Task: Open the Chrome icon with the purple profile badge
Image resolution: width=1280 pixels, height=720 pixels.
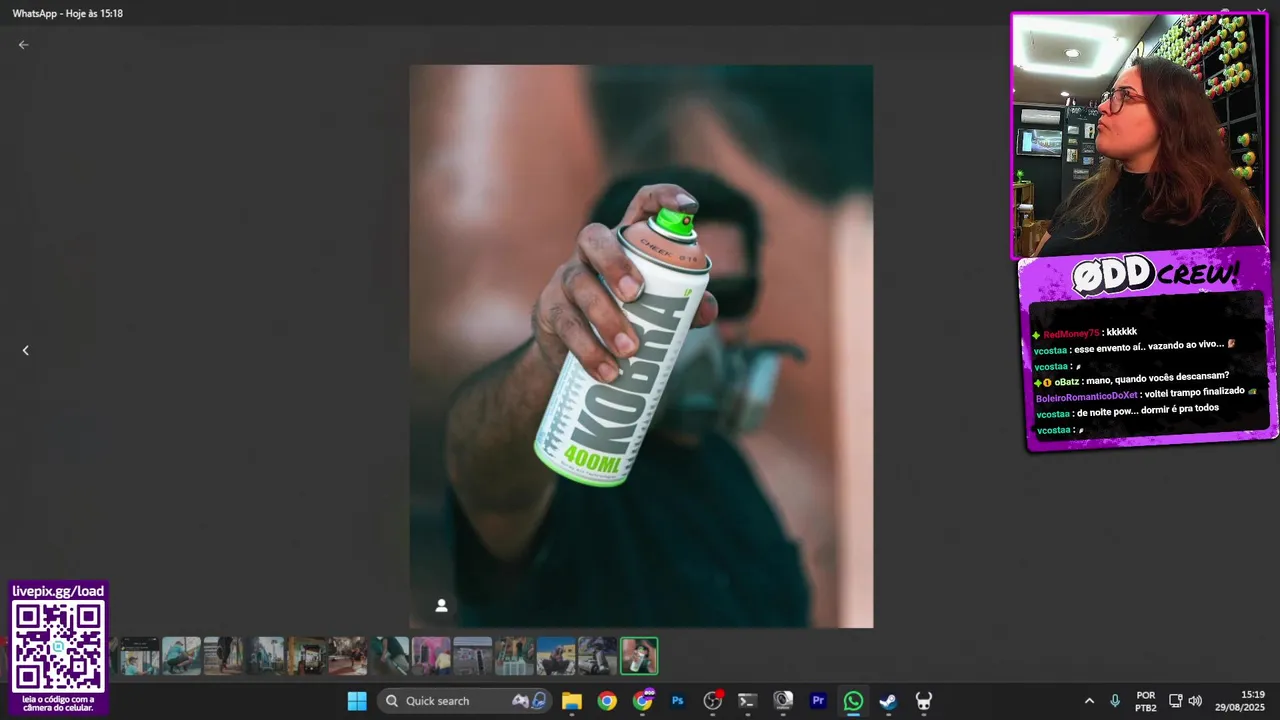Action: coord(643,701)
